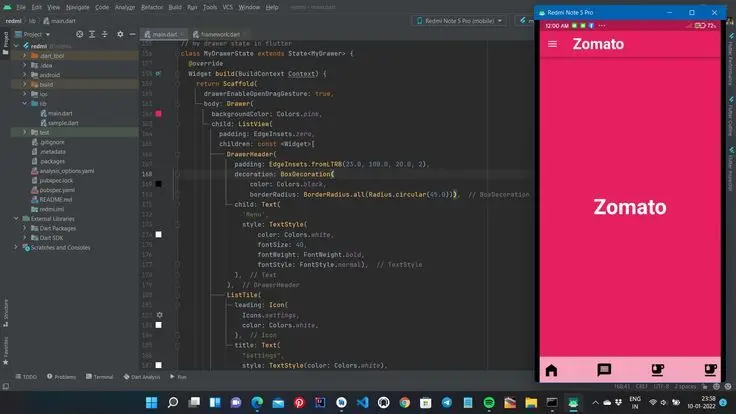Switch to framework.dart editor tab
Screen dimensions: 736x414
[x=220, y=34]
